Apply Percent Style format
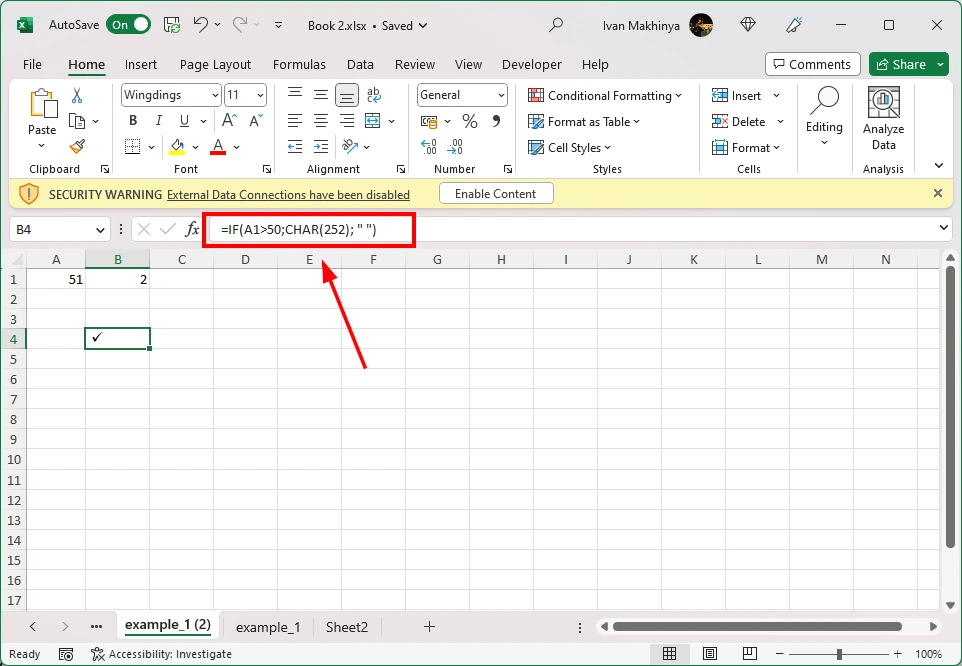This screenshot has height=666, width=962. (x=470, y=121)
